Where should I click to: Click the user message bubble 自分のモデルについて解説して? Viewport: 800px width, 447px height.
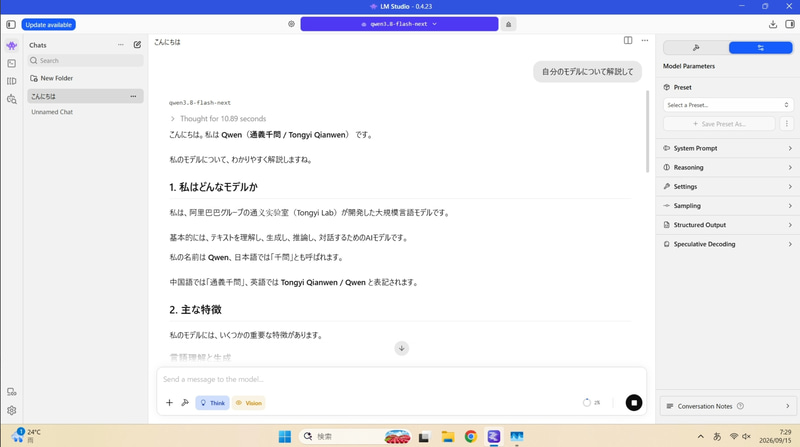(587, 71)
